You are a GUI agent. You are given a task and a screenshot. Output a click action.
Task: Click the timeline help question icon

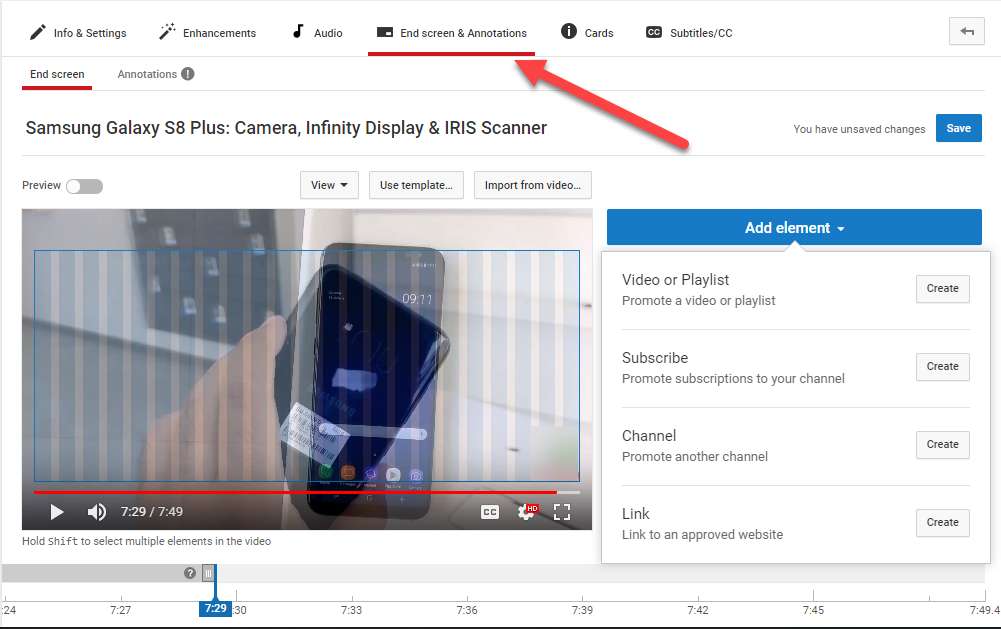point(190,573)
